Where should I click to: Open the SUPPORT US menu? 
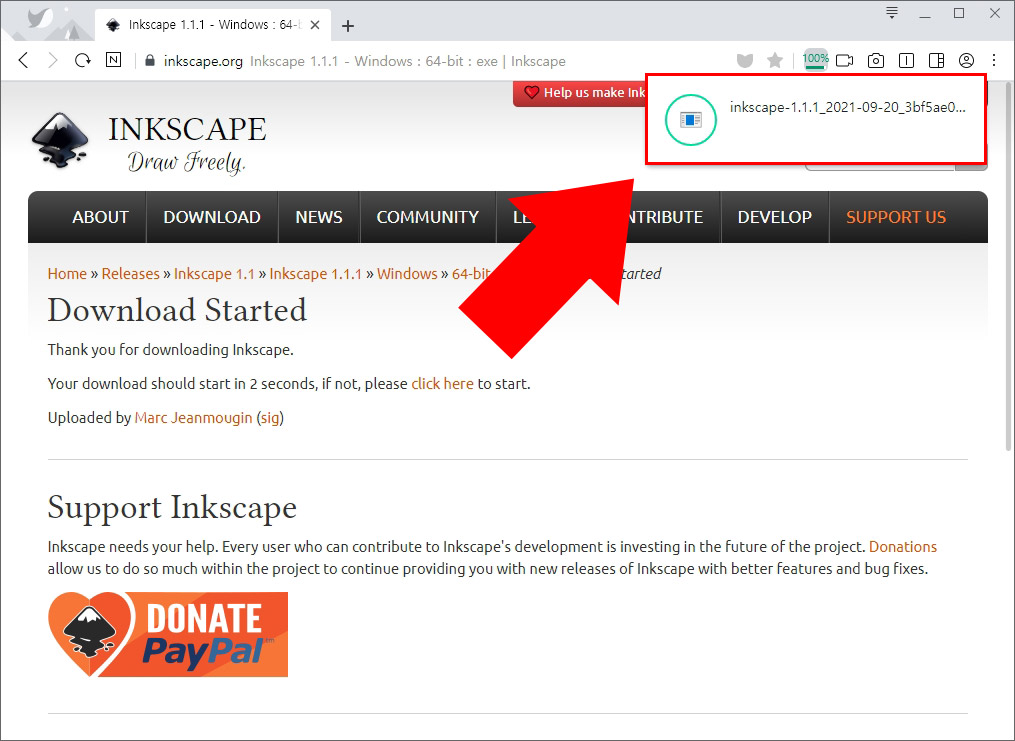click(896, 217)
